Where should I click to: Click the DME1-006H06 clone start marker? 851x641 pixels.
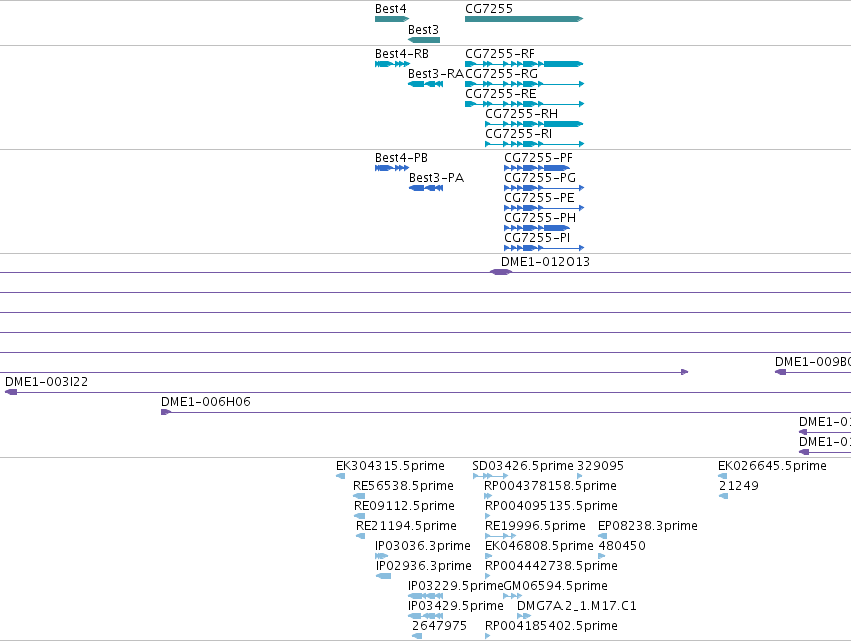coord(166,412)
